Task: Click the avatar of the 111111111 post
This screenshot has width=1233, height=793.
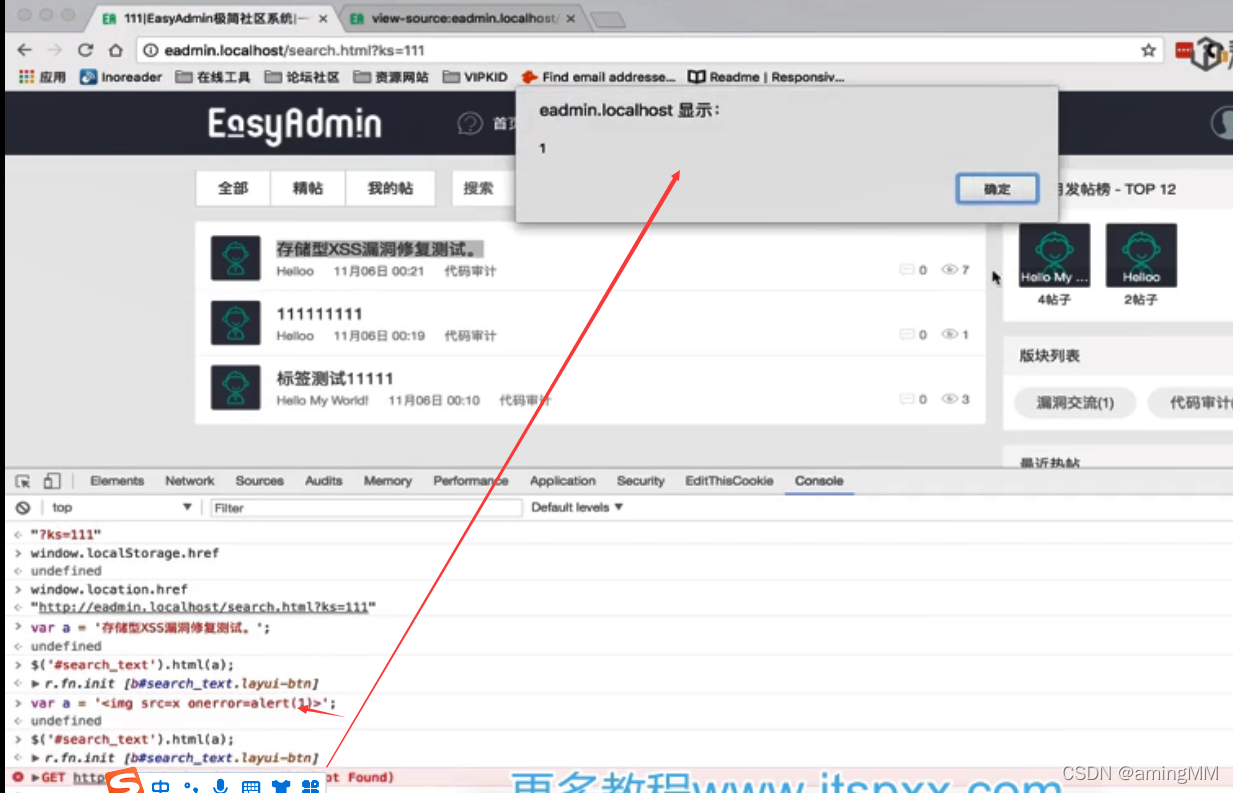Action: [x=236, y=323]
